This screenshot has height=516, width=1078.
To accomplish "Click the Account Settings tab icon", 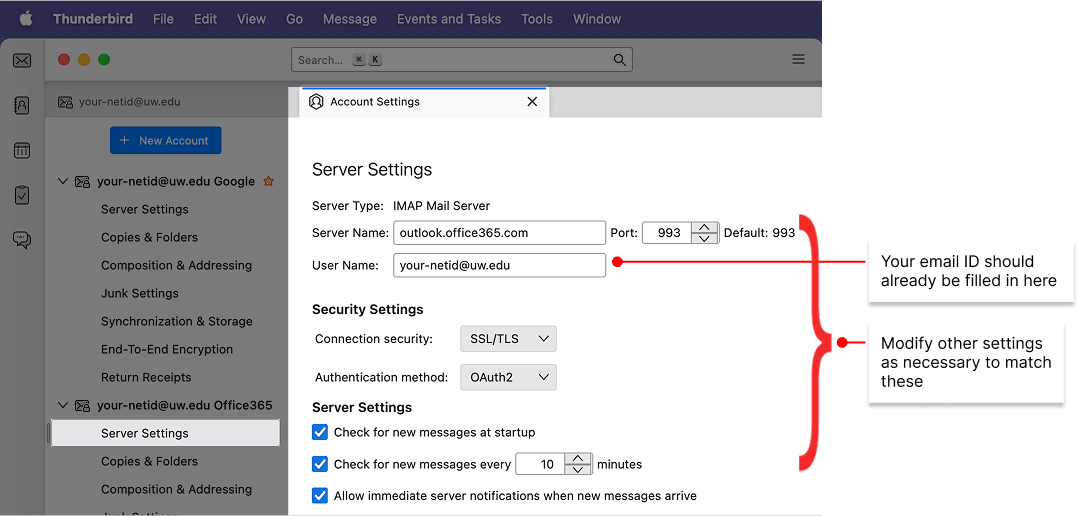I will [x=316, y=102].
